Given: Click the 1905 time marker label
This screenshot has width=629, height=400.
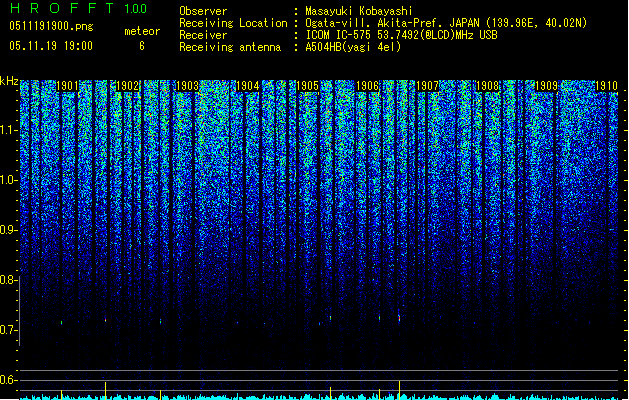Looking at the screenshot, I should tap(307, 86).
